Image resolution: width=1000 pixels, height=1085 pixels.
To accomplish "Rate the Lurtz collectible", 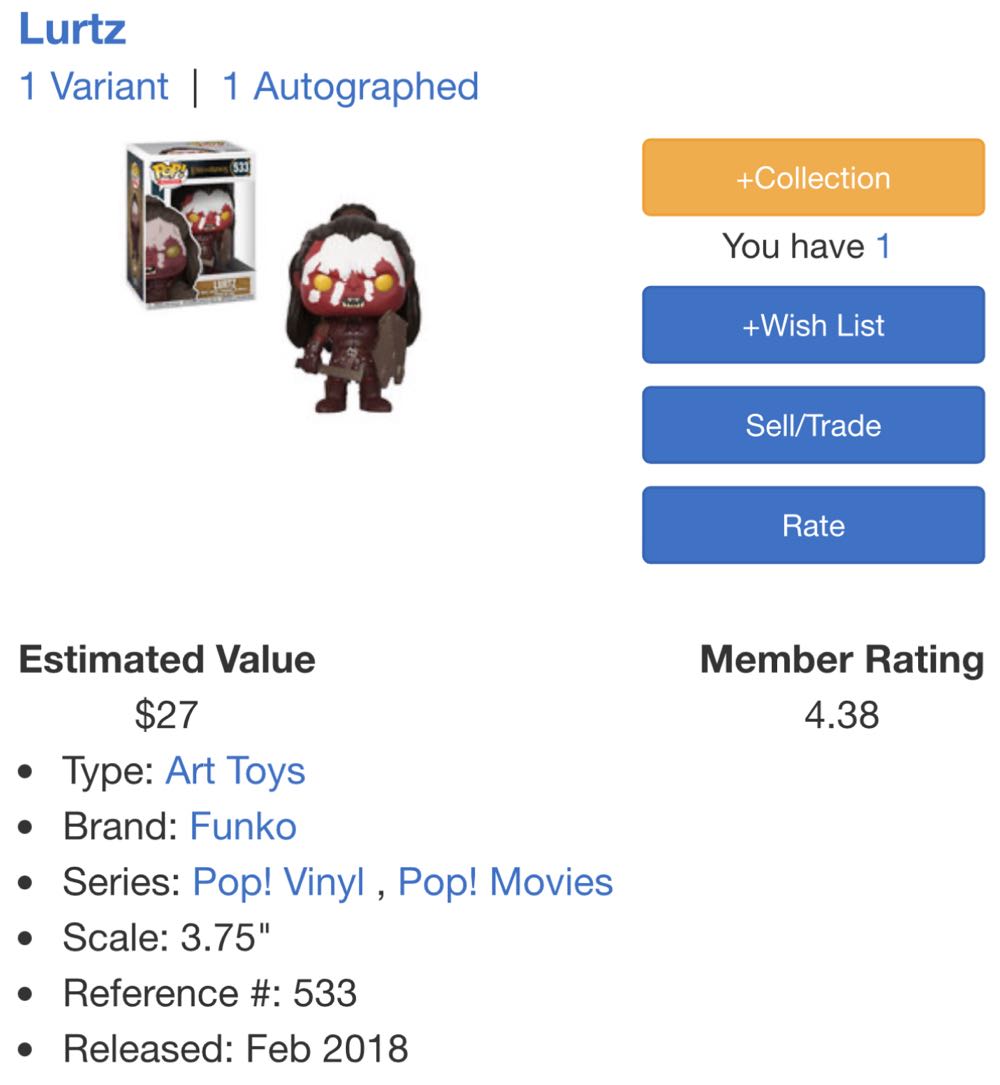I will (x=812, y=524).
